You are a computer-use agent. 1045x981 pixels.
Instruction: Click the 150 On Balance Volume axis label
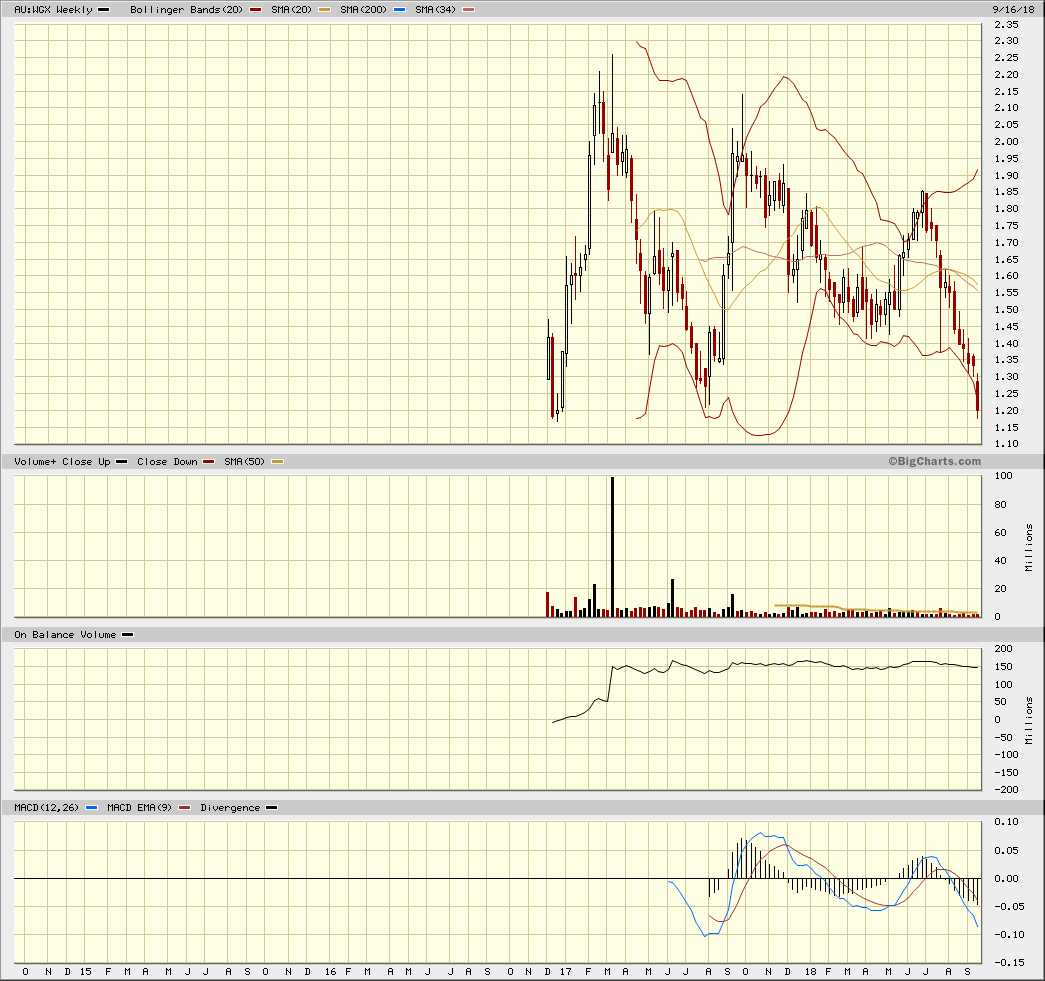click(x=1003, y=666)
